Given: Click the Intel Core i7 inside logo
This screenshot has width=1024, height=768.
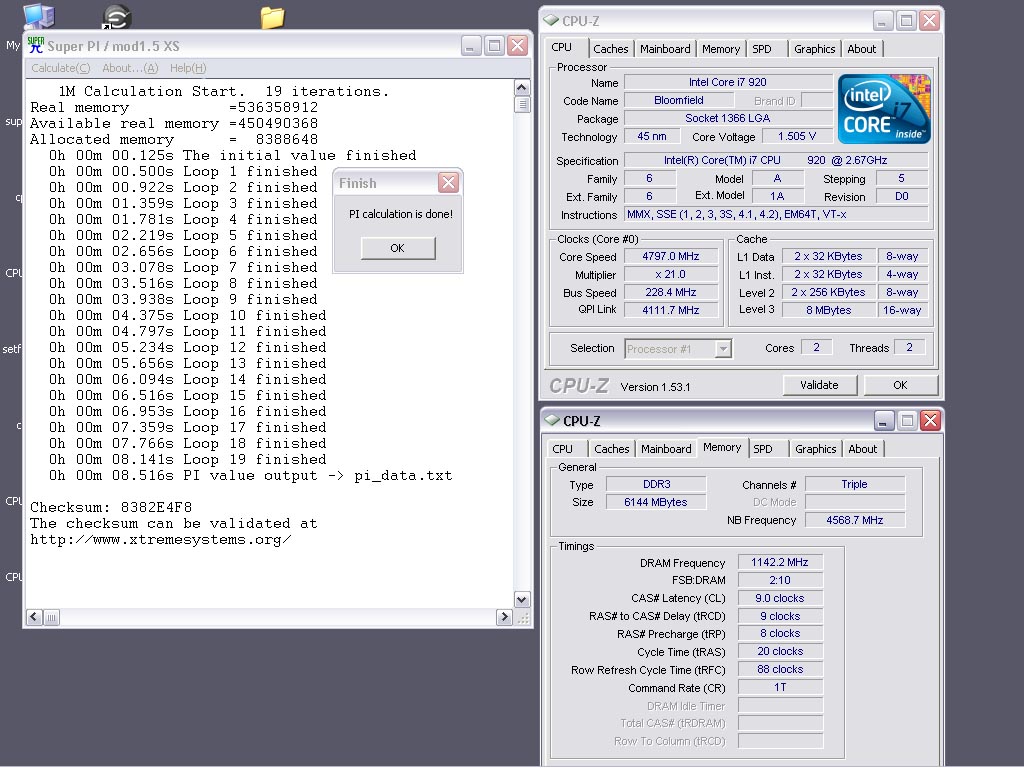Looking at the screenshot, I should pos(884,109).
